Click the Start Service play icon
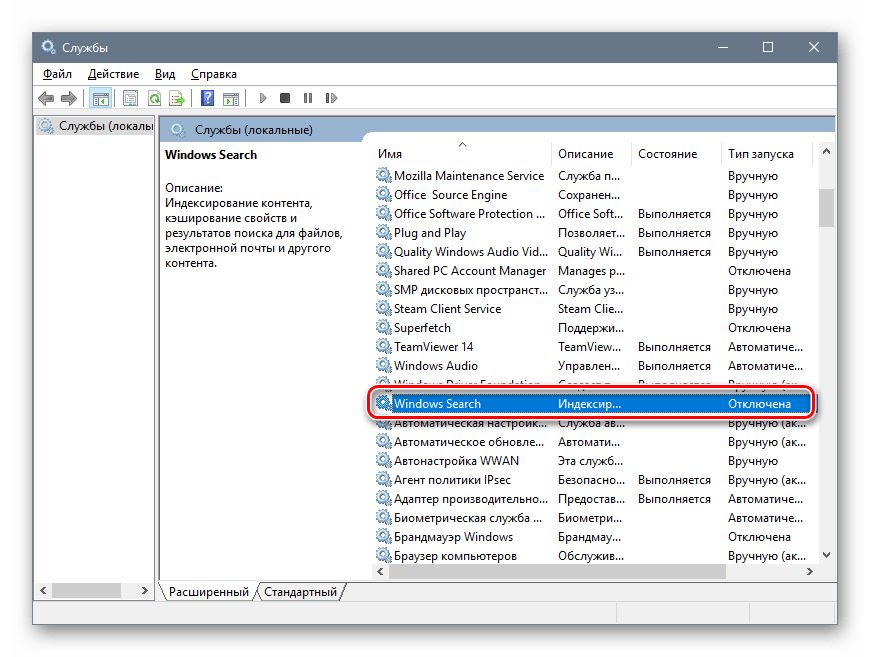The image size is (870, 657). coord(263,98)
